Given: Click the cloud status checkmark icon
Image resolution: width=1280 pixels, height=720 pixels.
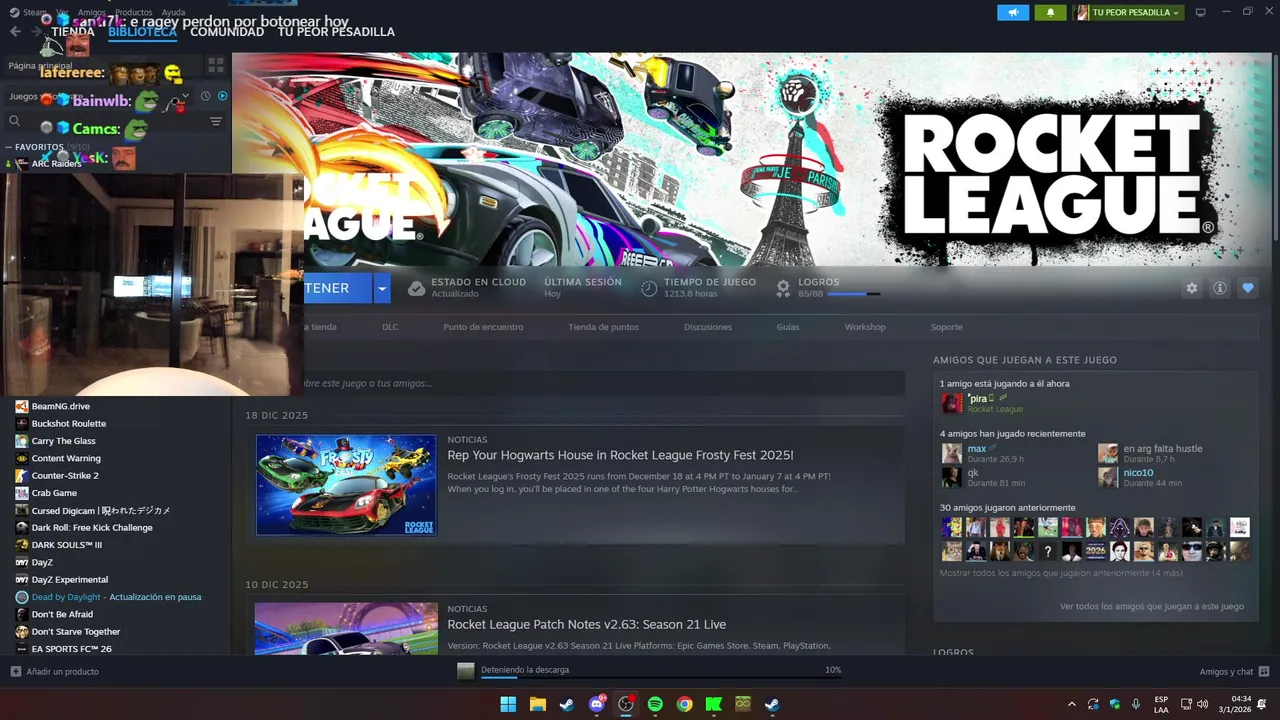Looking at the screenshot, I should pyautogui.click(x=416, y=288).
